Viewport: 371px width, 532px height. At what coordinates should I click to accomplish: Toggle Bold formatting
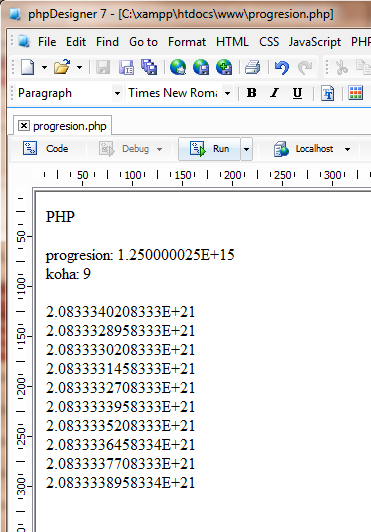(x=252, y=93)
